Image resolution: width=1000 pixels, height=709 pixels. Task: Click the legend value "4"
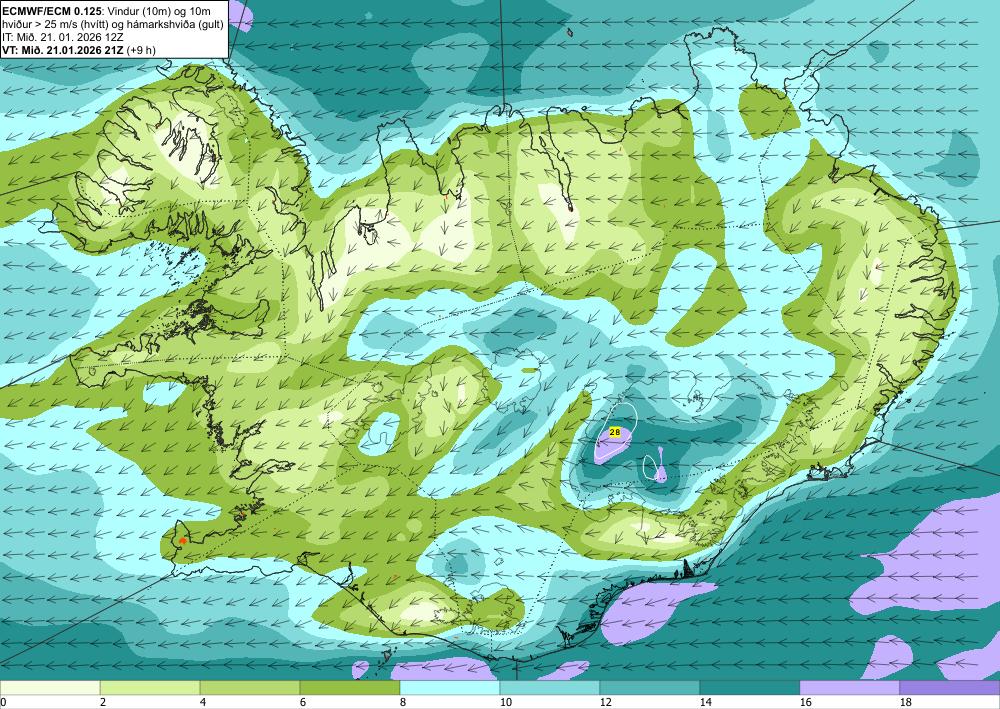(203, 703)
